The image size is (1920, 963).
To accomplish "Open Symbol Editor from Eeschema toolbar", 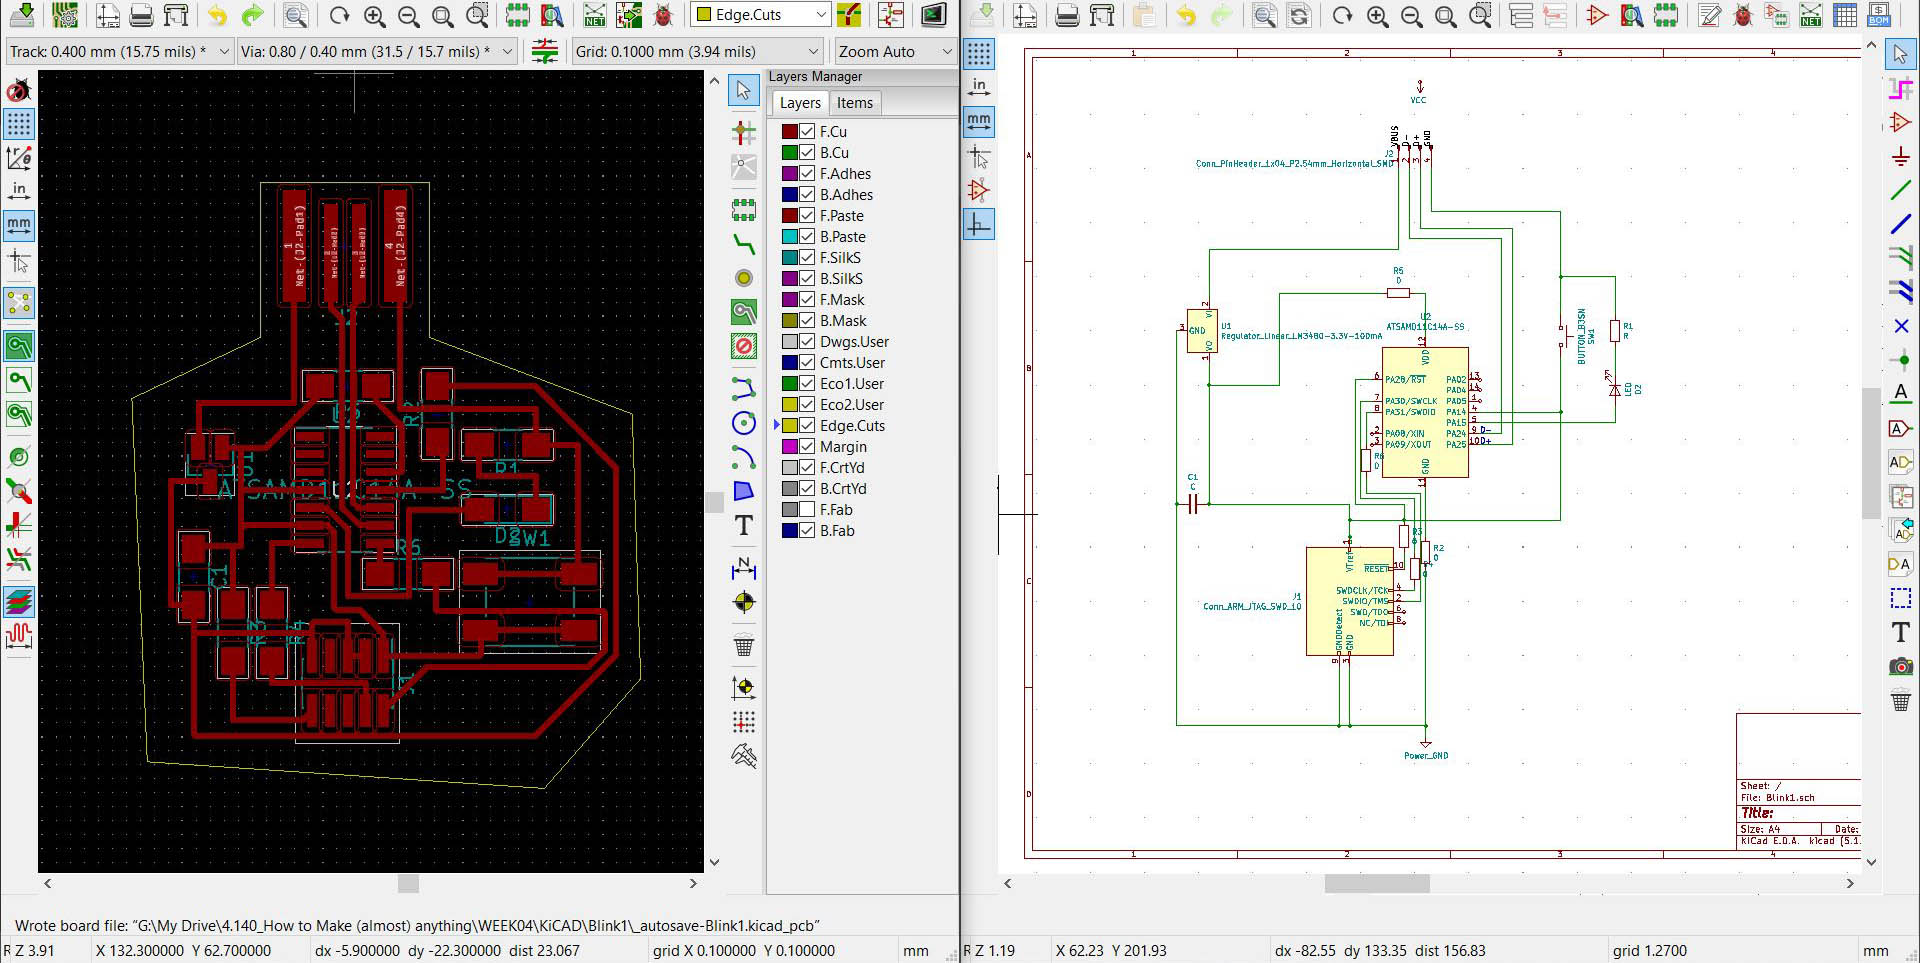I will pos(1597,15).
